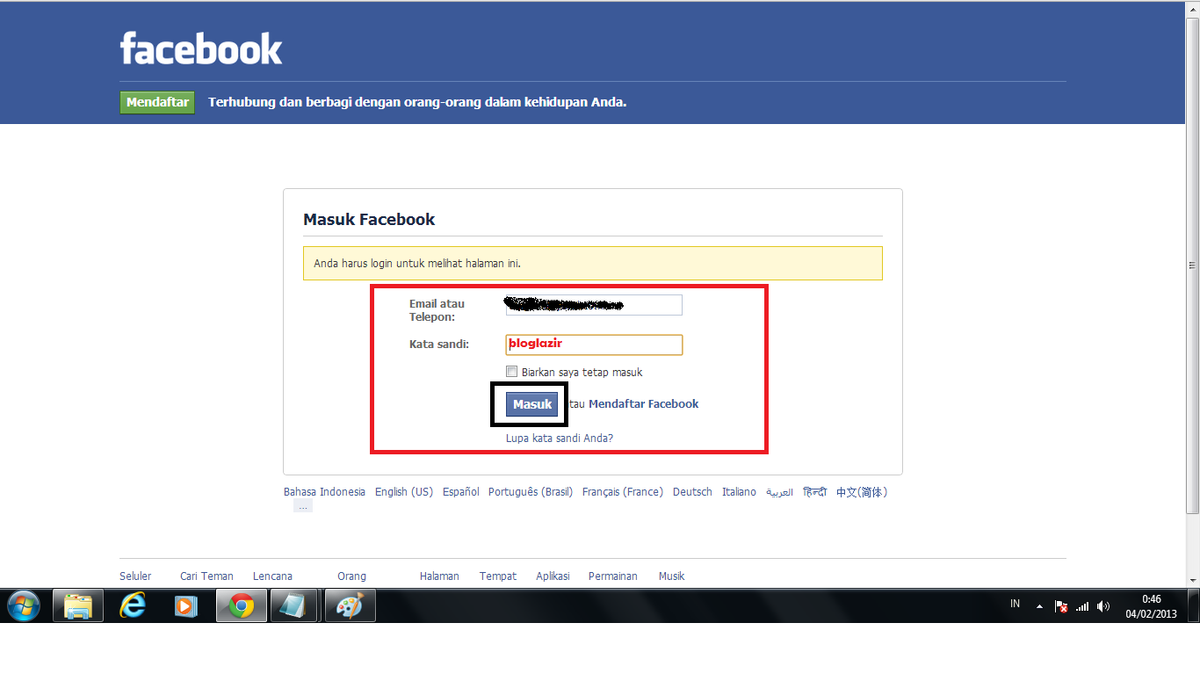Switch language to Deutsch
Screen dimensions: 1200x675
point(692,492)
